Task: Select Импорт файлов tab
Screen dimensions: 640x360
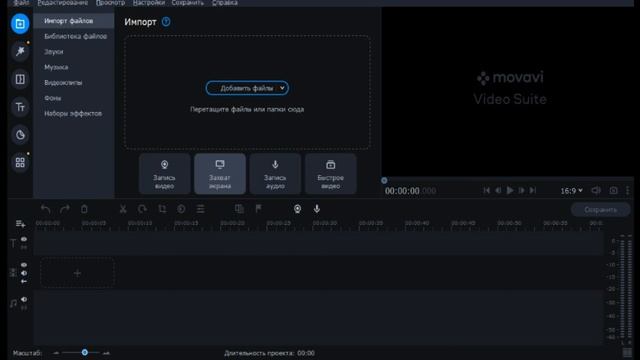Action: (x=74, y=21)
